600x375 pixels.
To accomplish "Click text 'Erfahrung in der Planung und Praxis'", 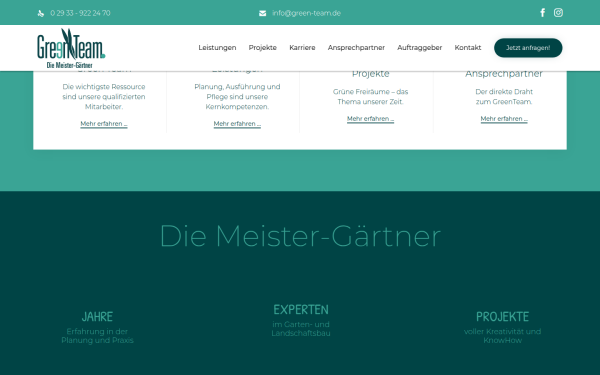I will pyautogui.click(x=97, y=336).
